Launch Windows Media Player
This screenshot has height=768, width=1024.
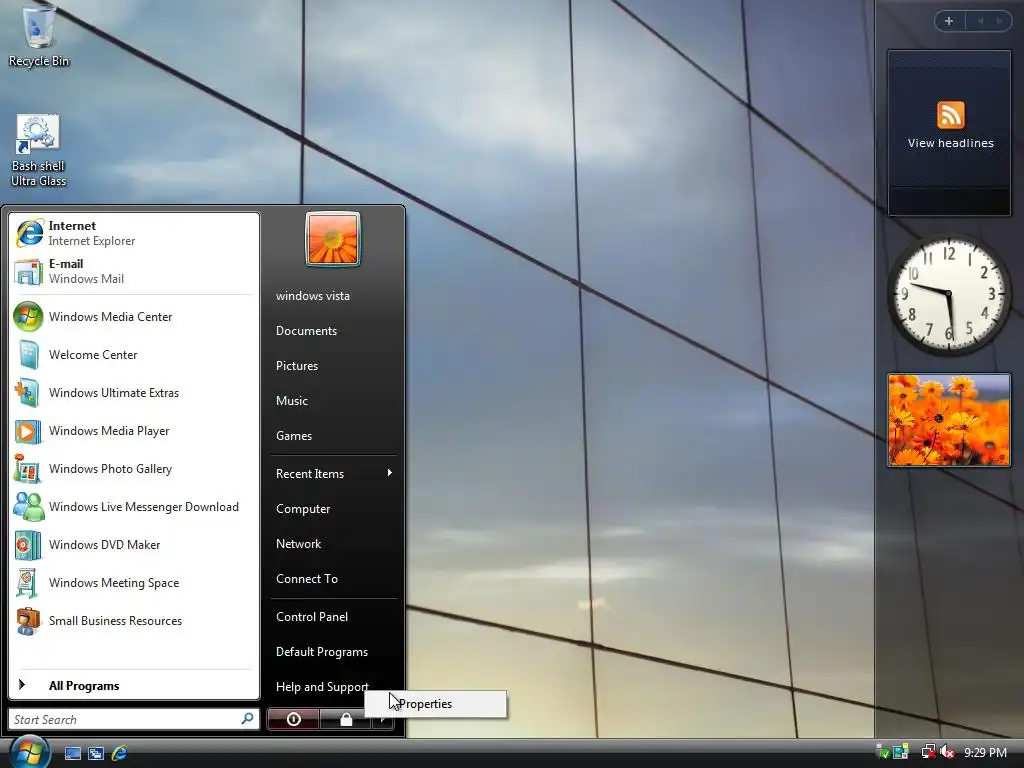point(133,430)
